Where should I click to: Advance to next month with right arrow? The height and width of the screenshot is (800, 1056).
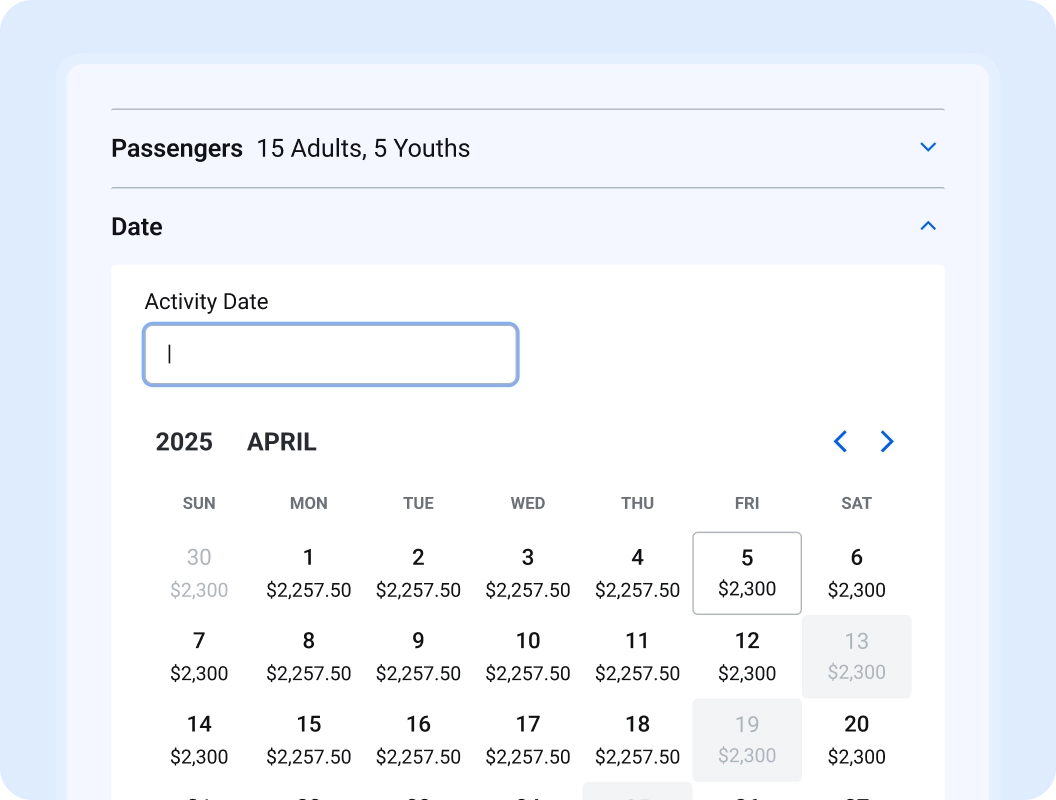click(x=887, y=441)
